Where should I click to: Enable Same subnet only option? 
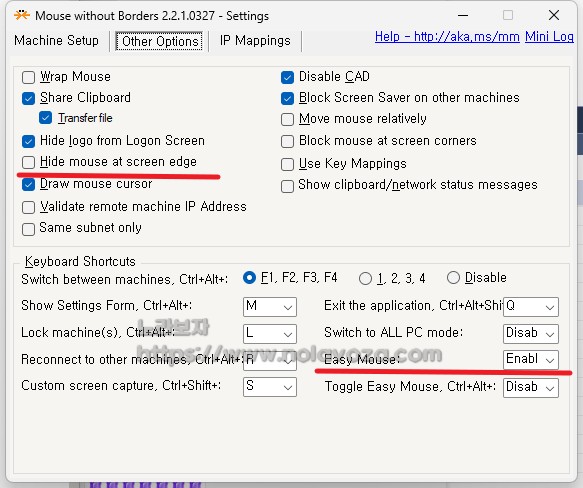click(29, 229)
